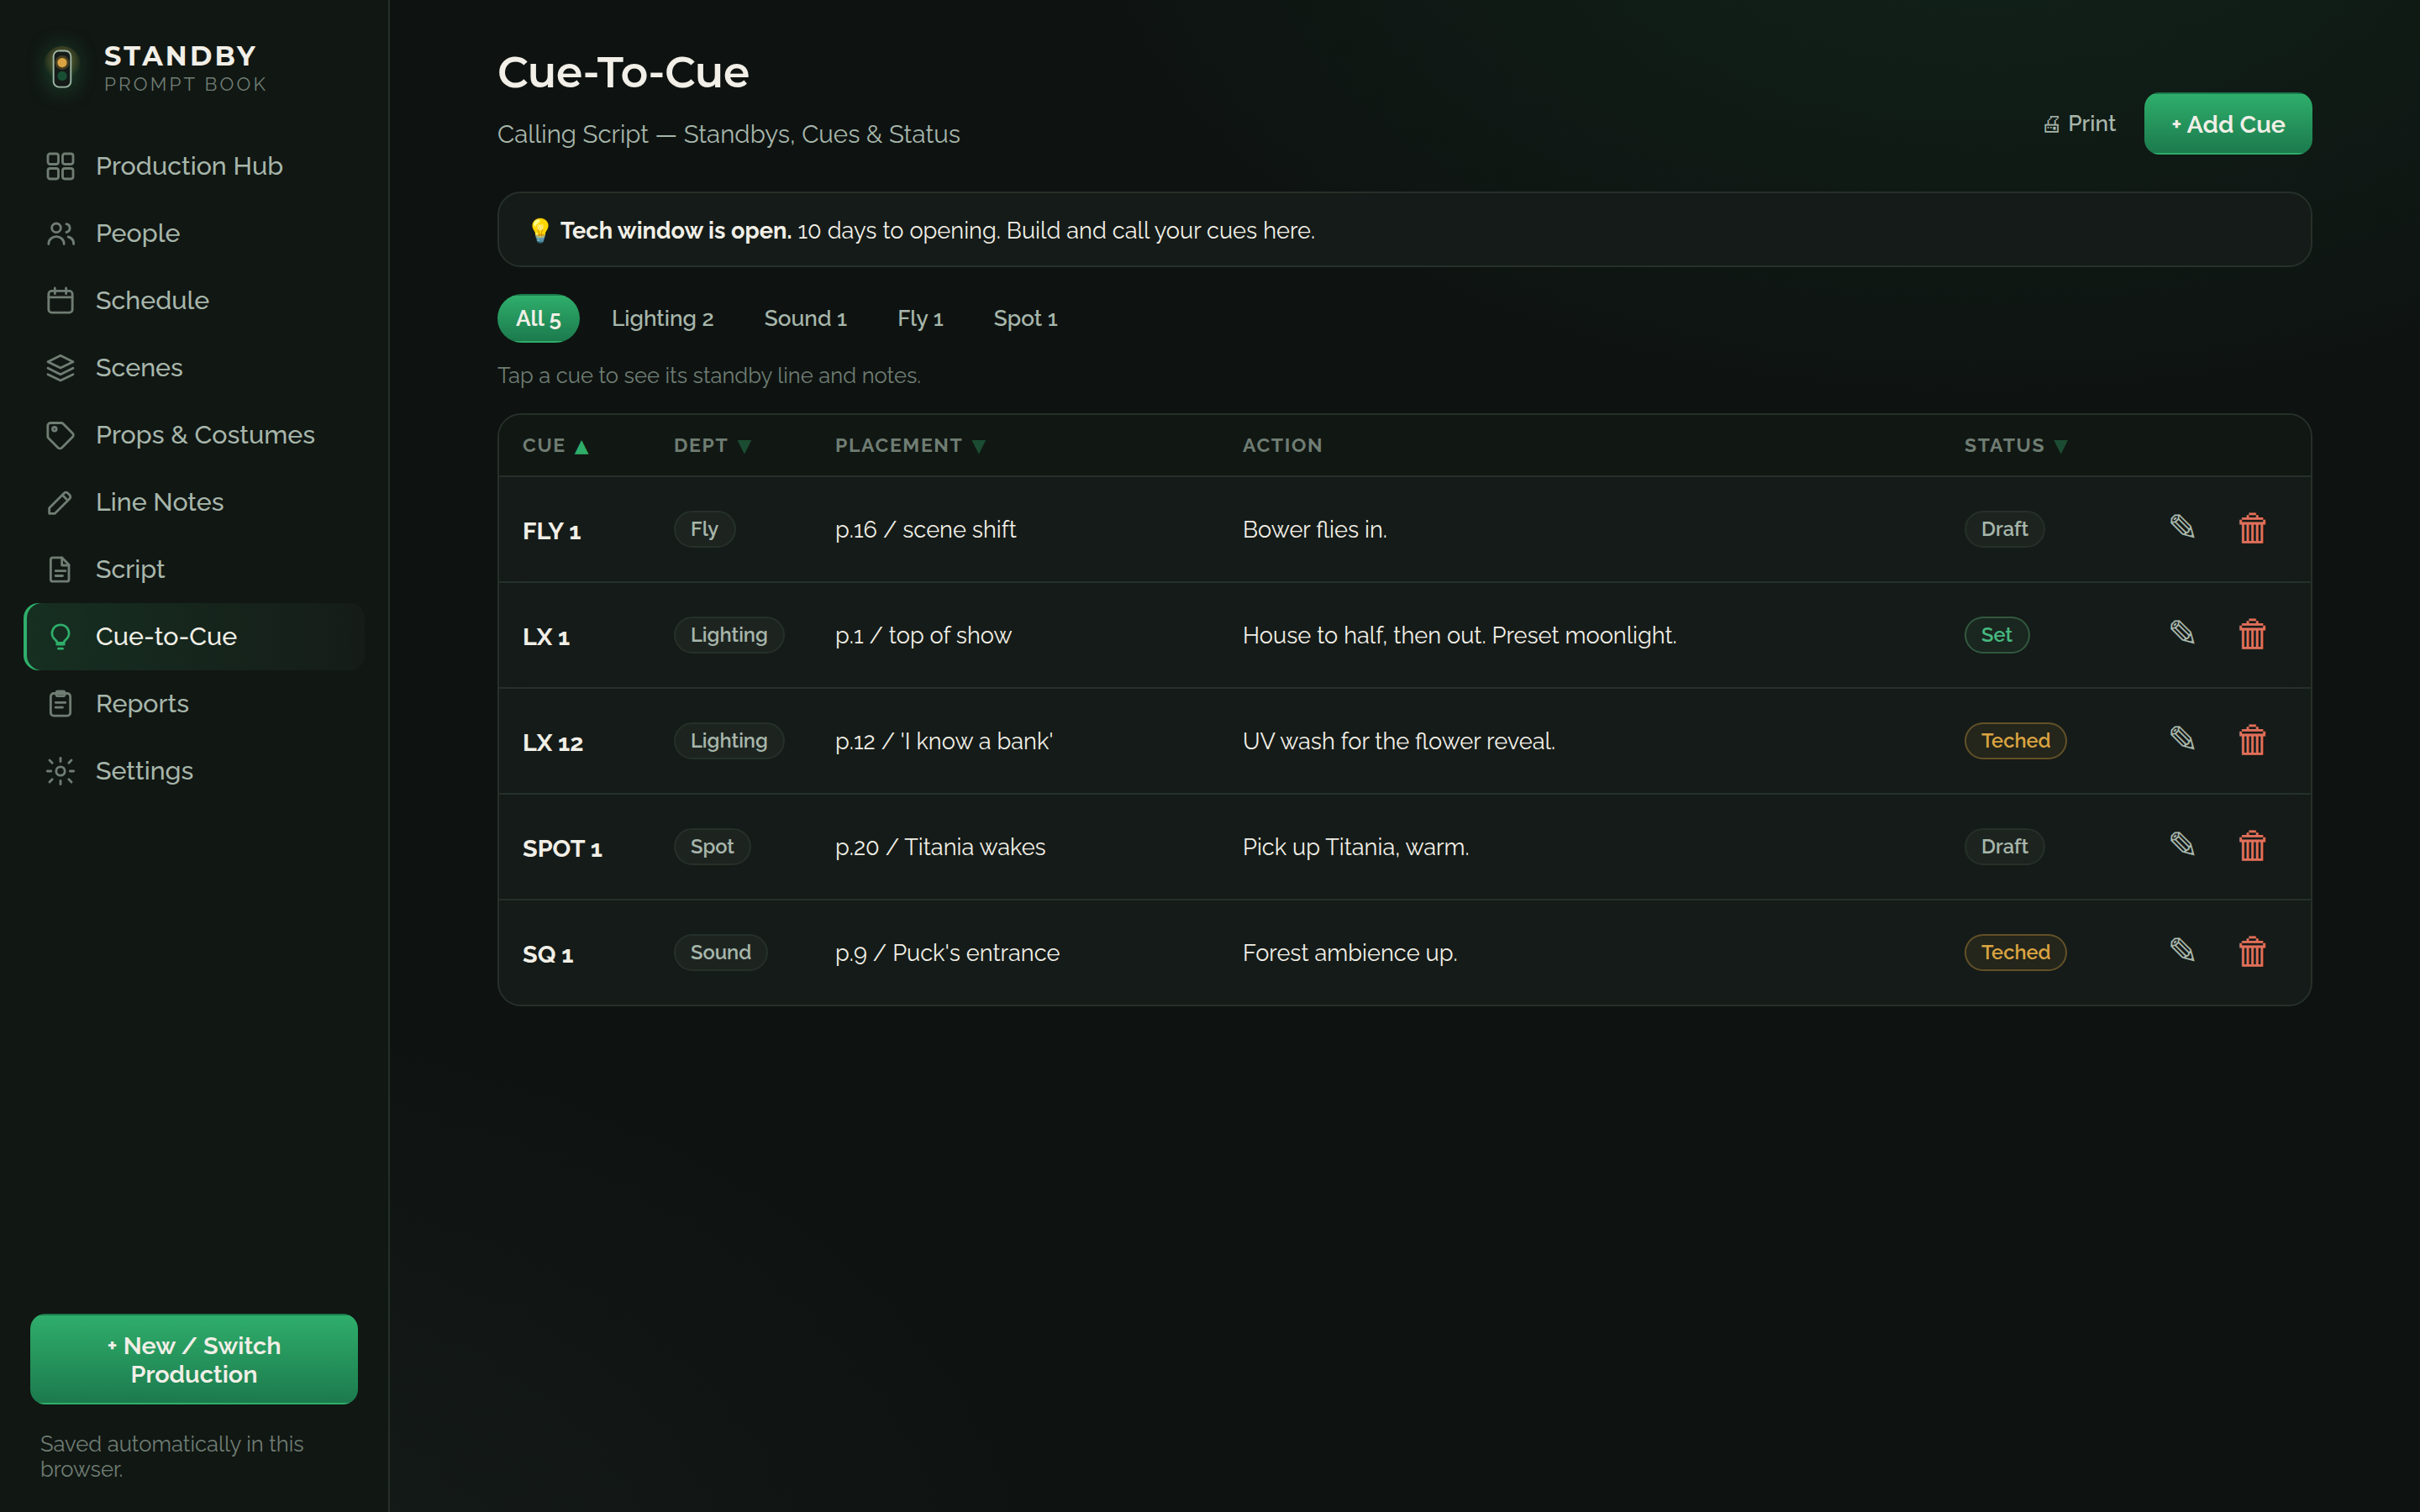Click the Add Cue button

(2227, 124)
